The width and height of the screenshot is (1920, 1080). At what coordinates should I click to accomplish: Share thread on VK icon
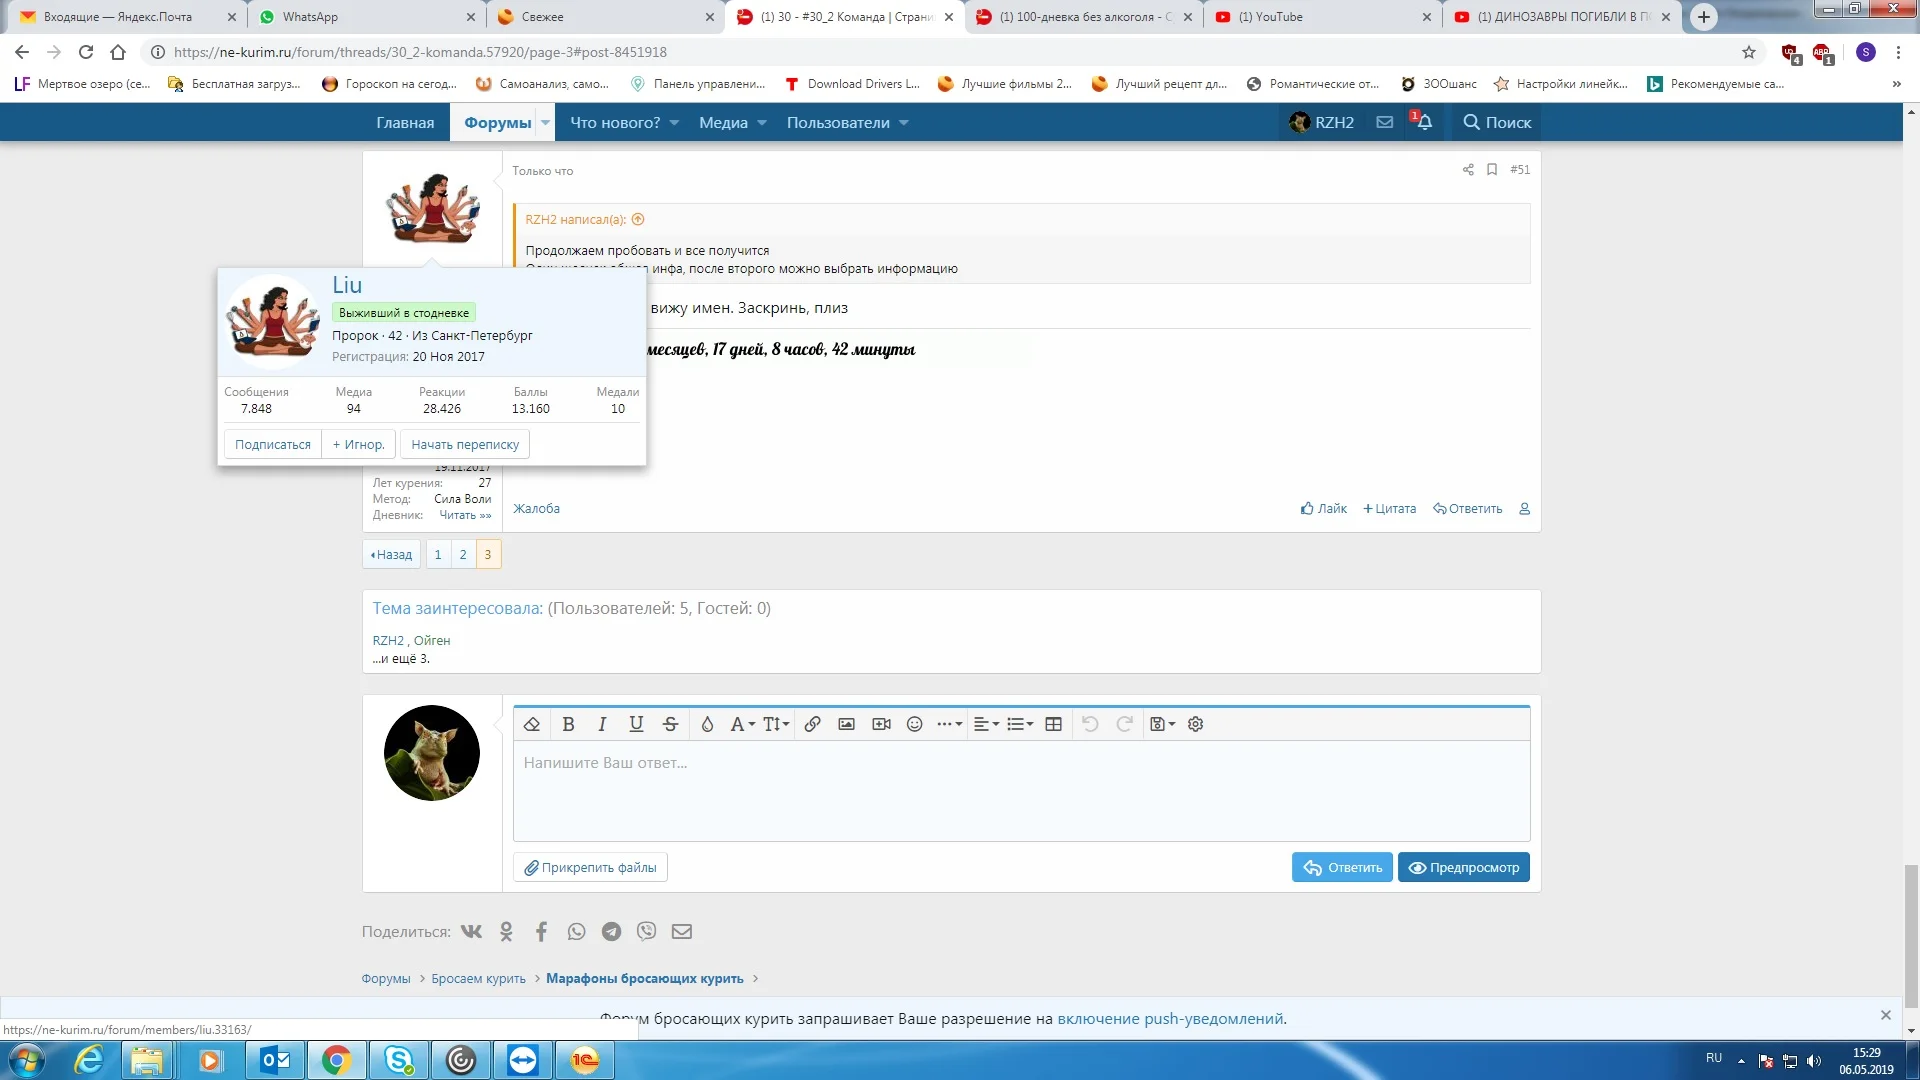(471, 932)
